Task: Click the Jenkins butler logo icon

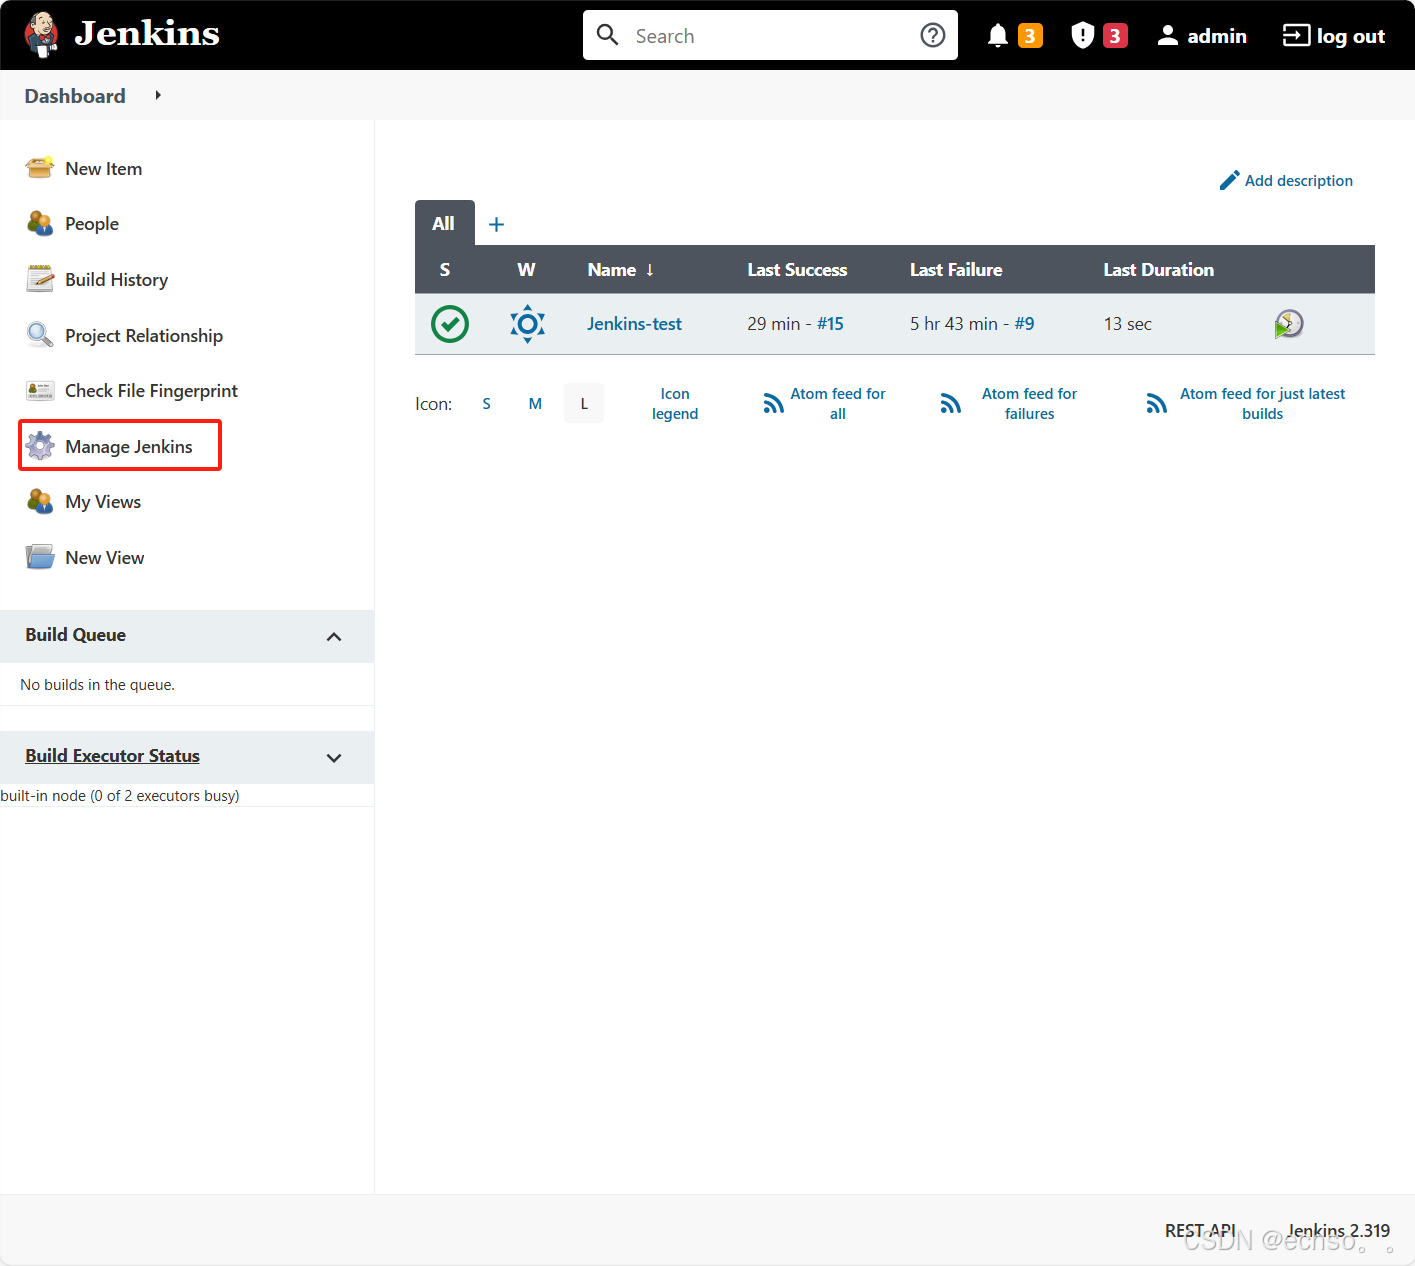Action: tap(41, 35)
